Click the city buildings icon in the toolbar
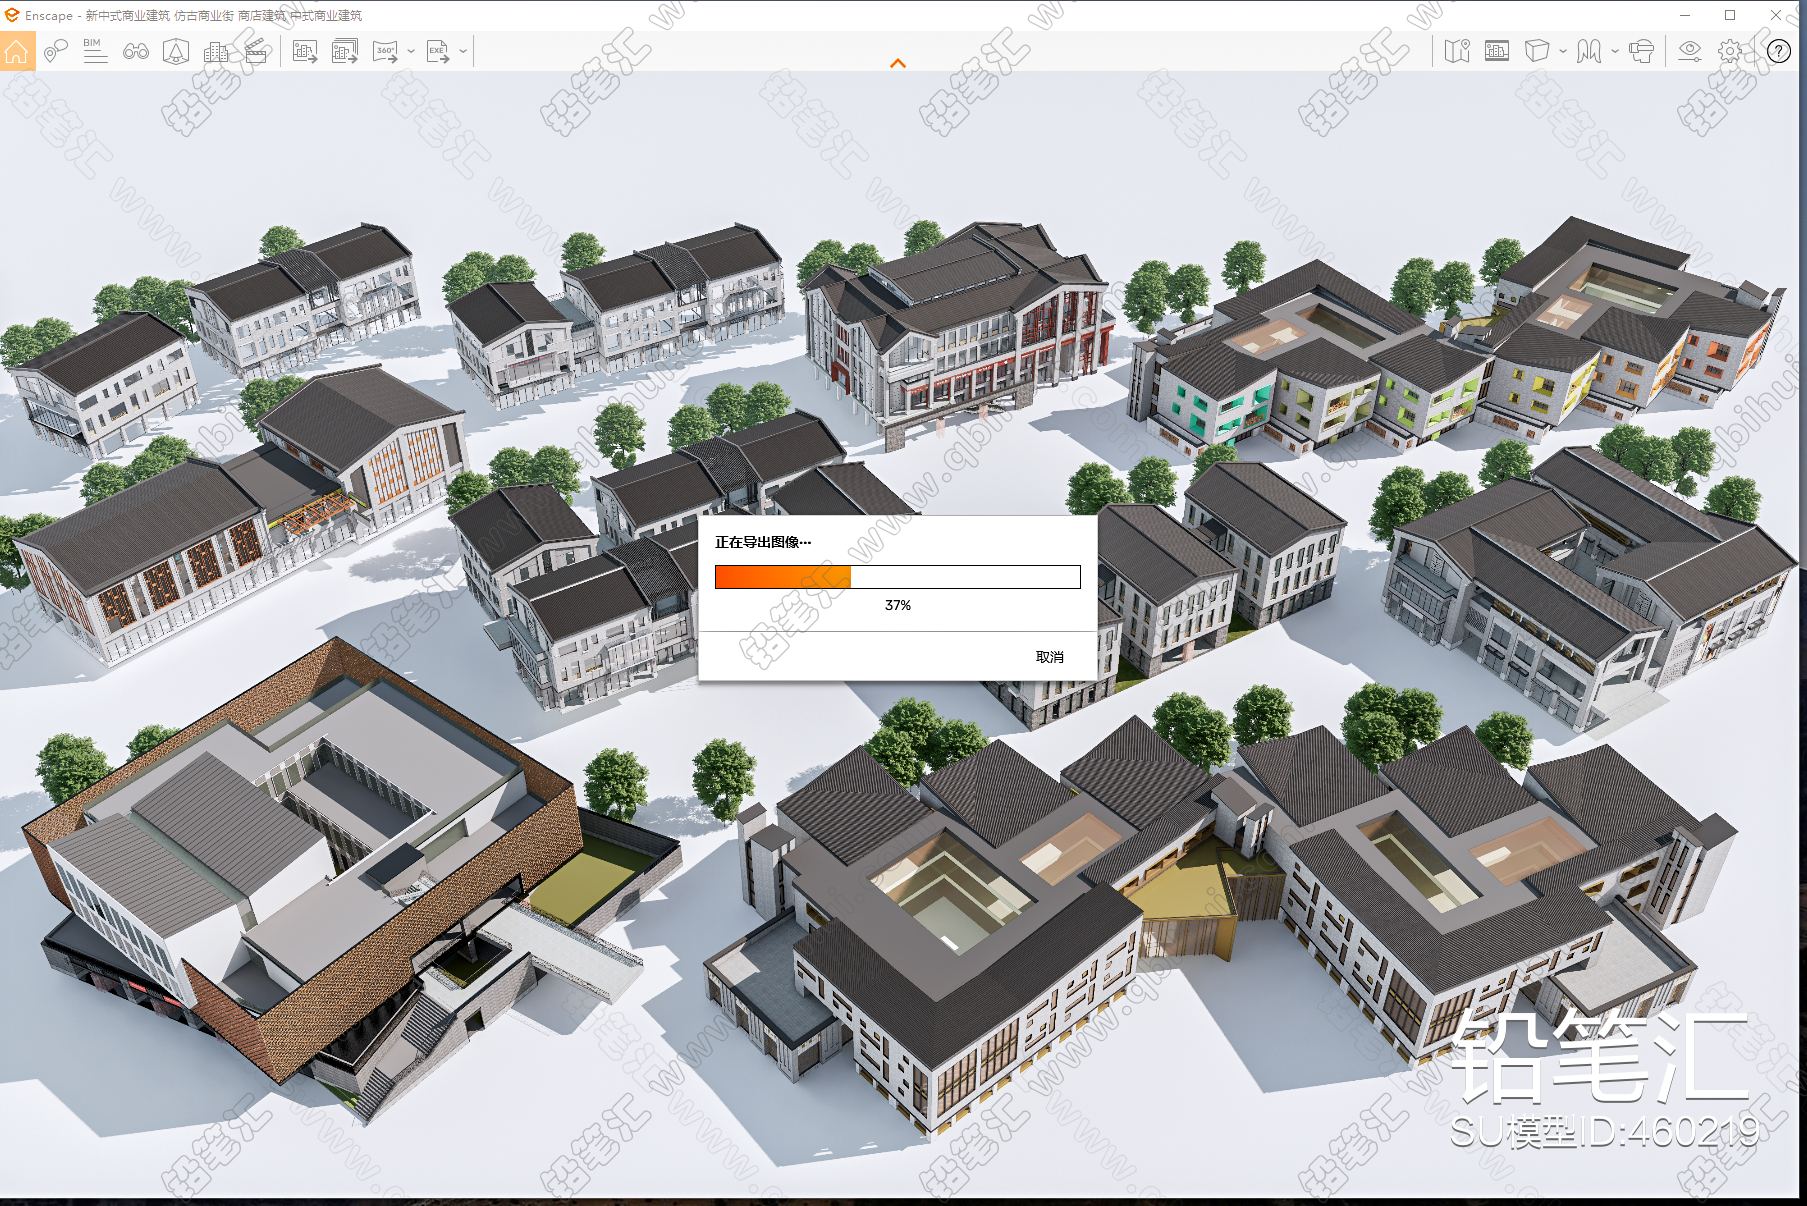1807x1206 pixels. tap(216, 51)
